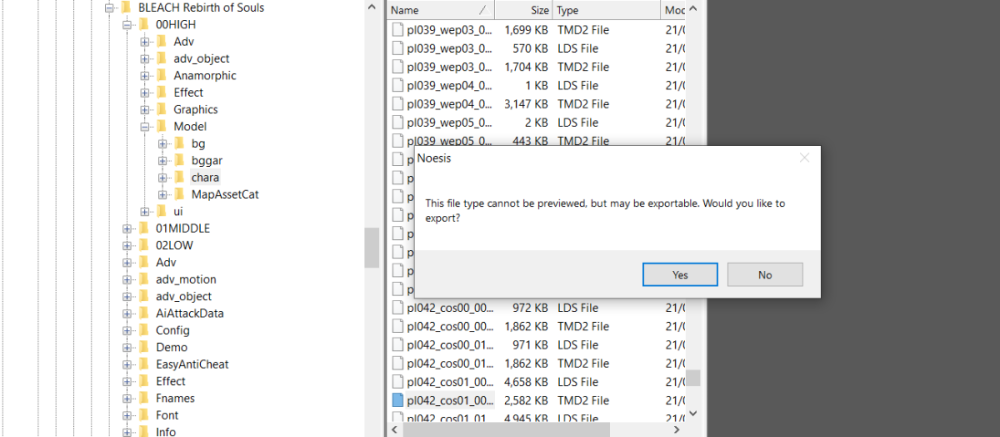Image resolution: width=1000 pixels, height=437 pixels.
Task: Click Yes in the Noesis export dialog
Action: (x=680, y=274)
